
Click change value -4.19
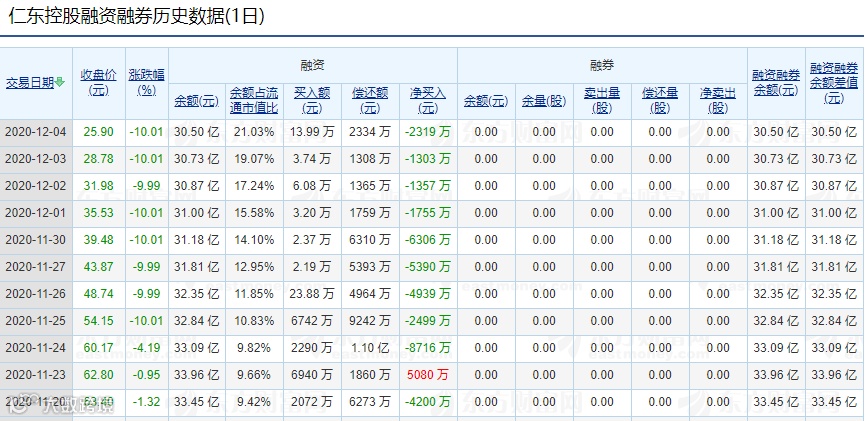(x=146, y=348)
